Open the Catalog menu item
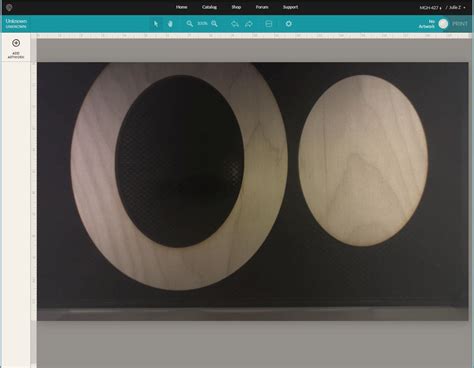The width and height of the screenshot is (474, 368). pyautogui.click(x=209, y=7)
